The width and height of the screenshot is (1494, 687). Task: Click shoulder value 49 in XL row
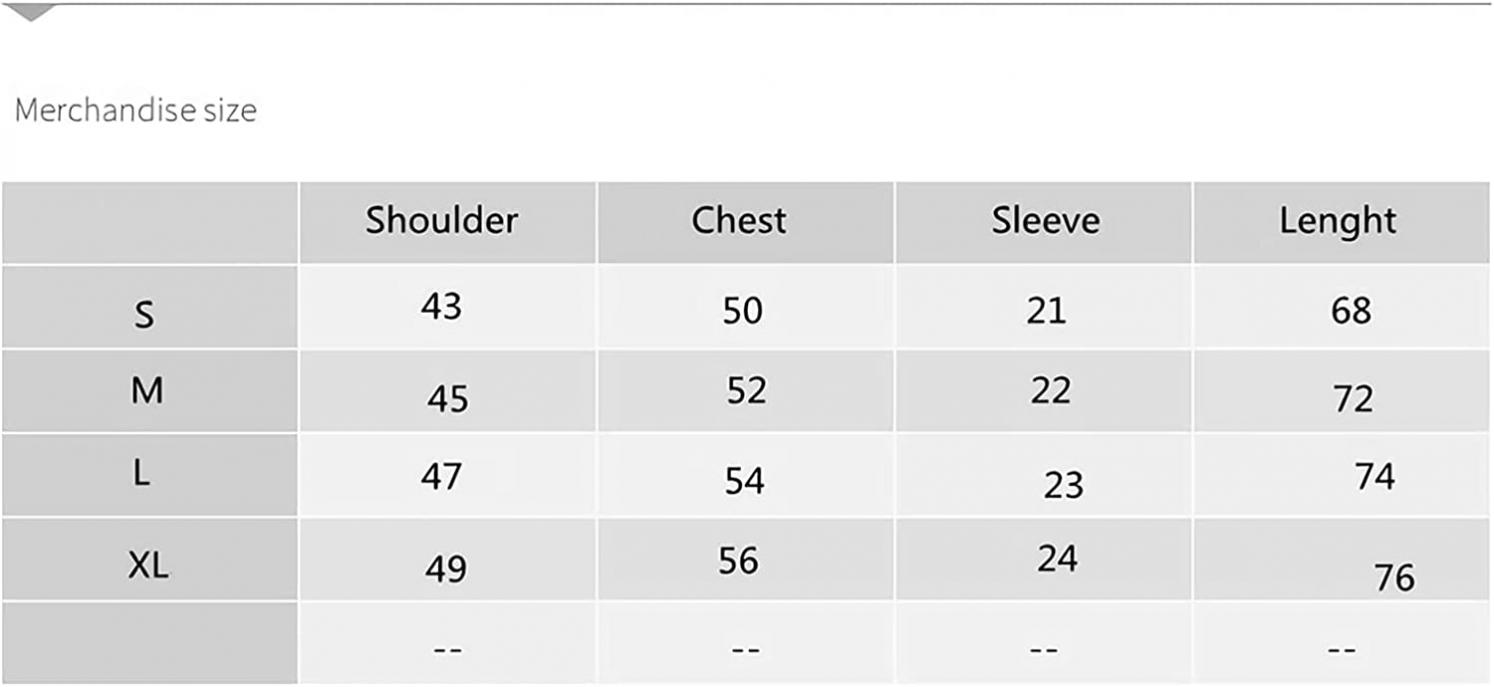446,569
